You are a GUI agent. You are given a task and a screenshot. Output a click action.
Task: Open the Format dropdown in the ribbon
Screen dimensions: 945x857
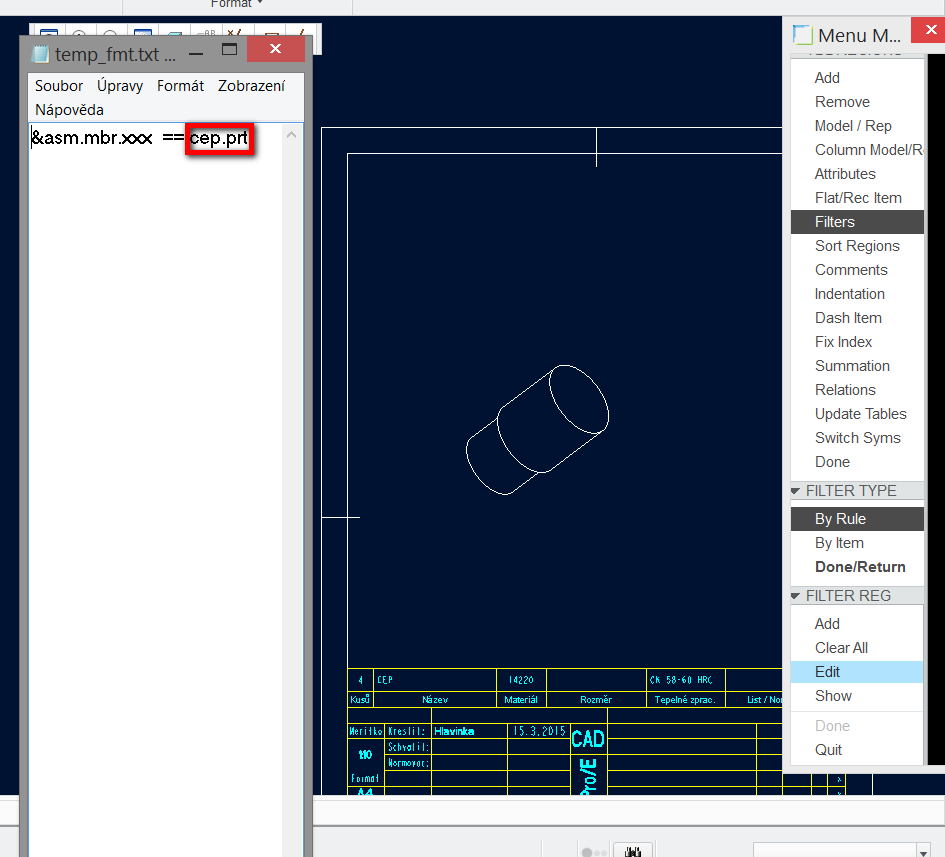tap(236, 4)
